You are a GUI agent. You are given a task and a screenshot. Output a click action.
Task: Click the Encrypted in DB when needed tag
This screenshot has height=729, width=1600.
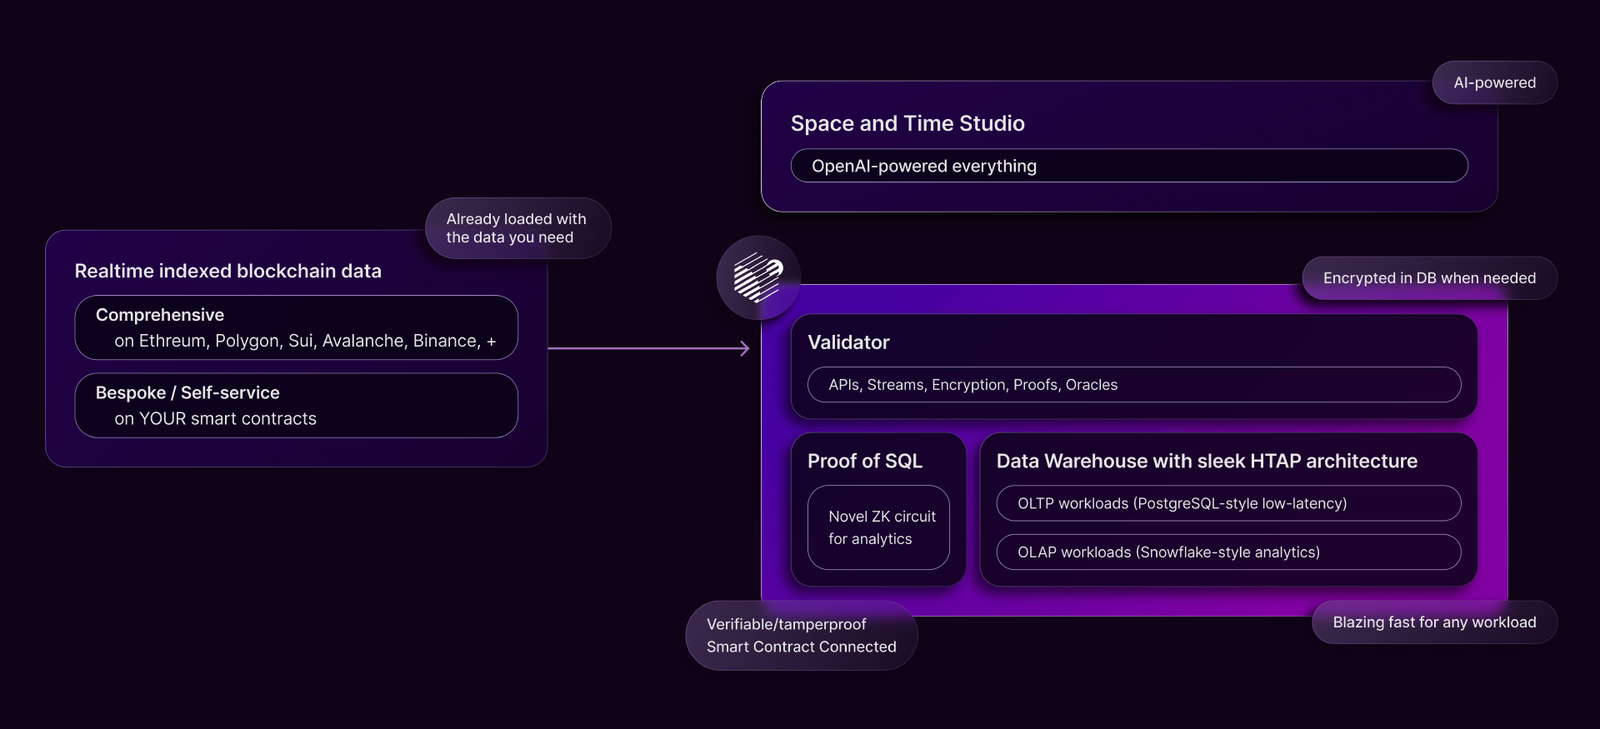1428,278
